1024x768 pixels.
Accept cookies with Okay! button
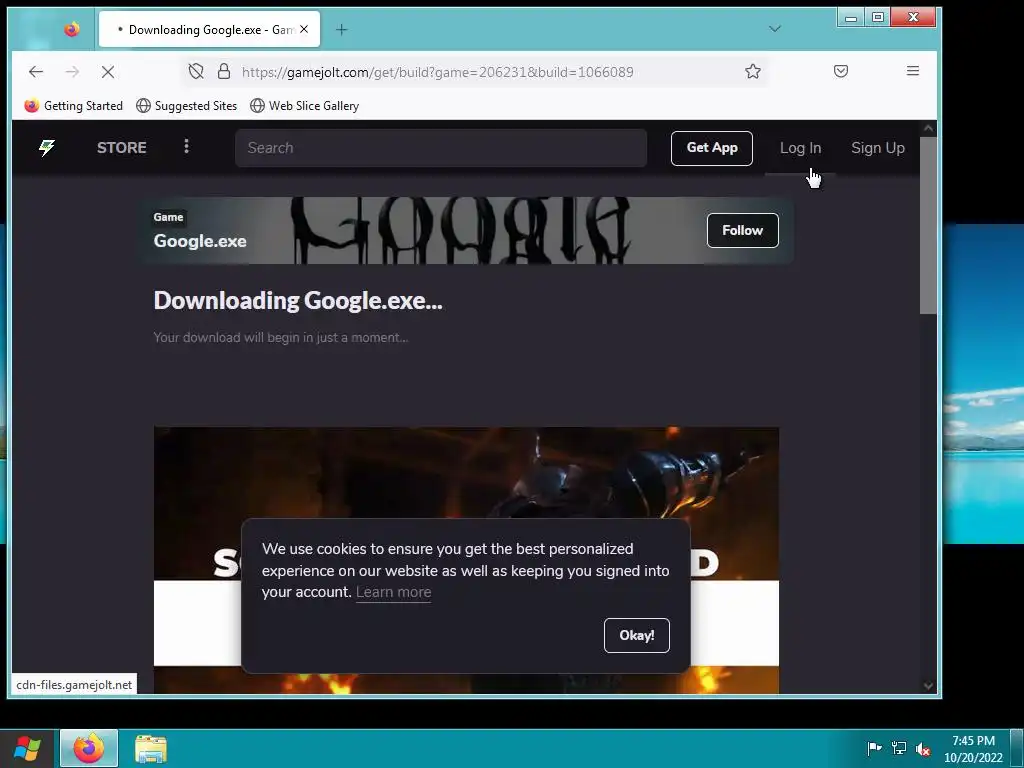click(637, 635)
